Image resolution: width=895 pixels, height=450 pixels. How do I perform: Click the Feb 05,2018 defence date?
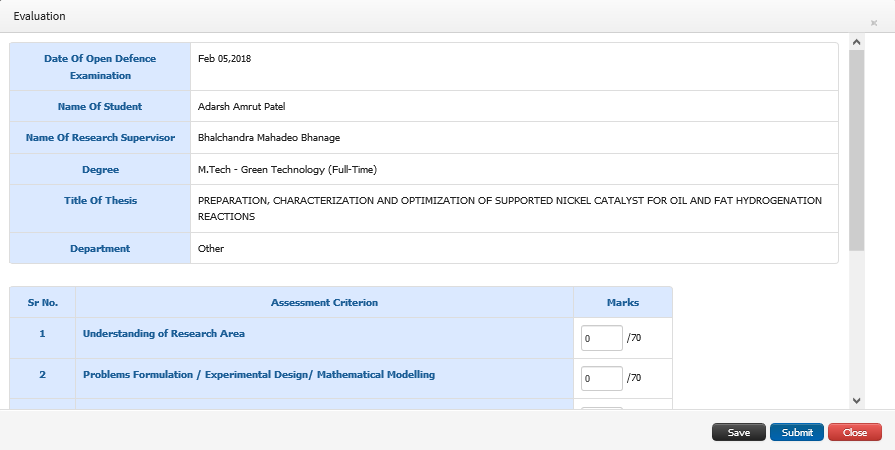(224, 58)
